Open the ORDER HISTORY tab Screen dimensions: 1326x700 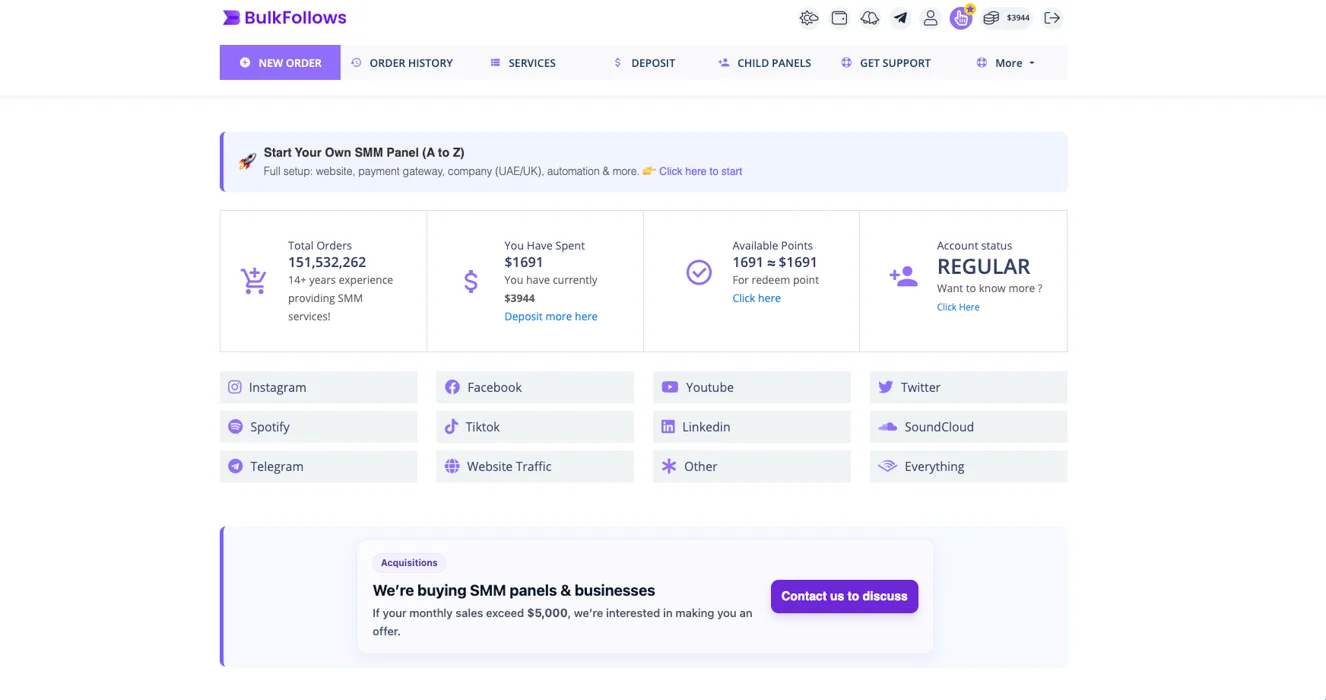402,63
